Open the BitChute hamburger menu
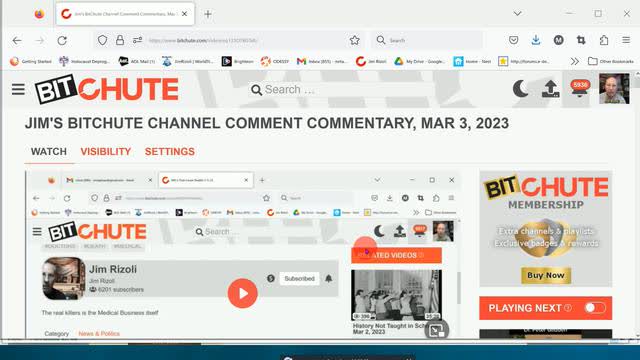This screenshot has width=640, height=360. 18,89
